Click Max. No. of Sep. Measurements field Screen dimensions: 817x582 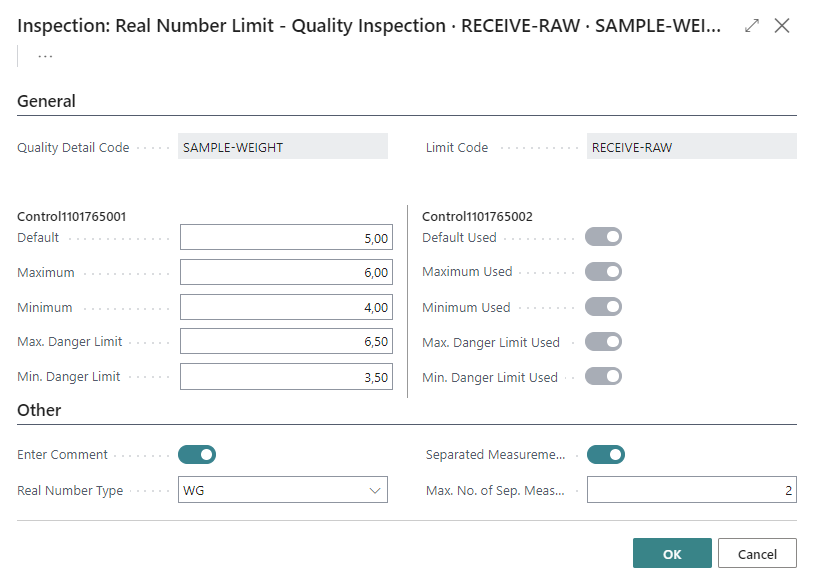coord(691,490)
